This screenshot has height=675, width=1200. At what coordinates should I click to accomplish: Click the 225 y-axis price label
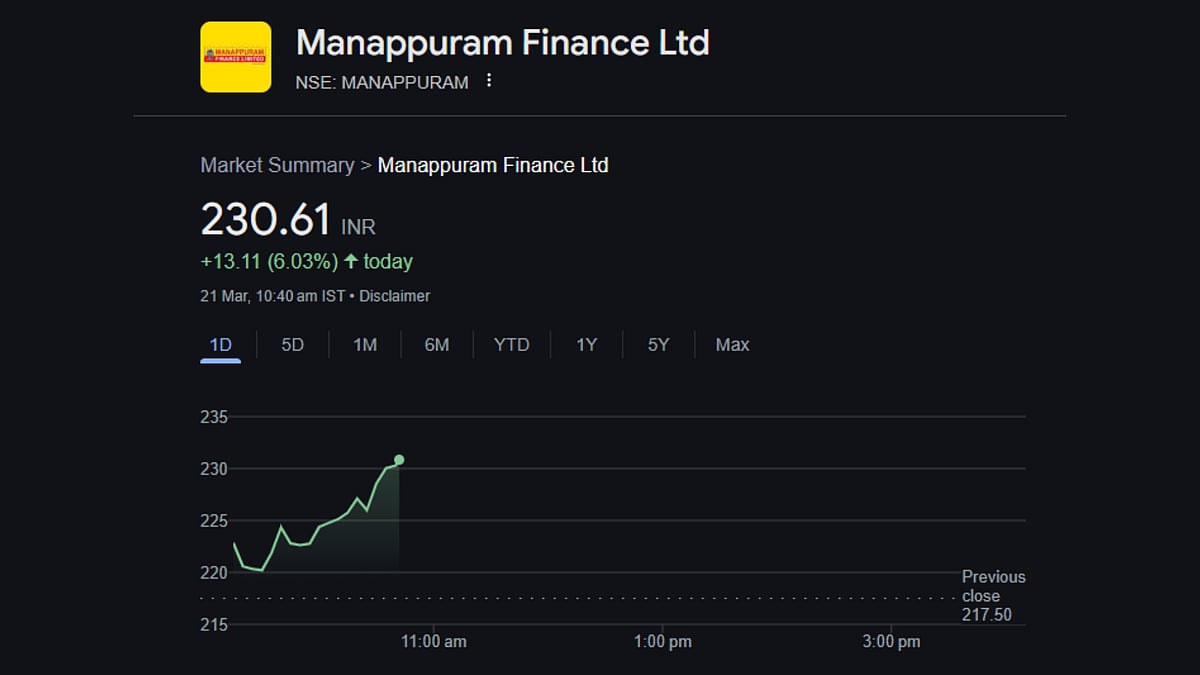pyautogui.click(x=214, y=521)
